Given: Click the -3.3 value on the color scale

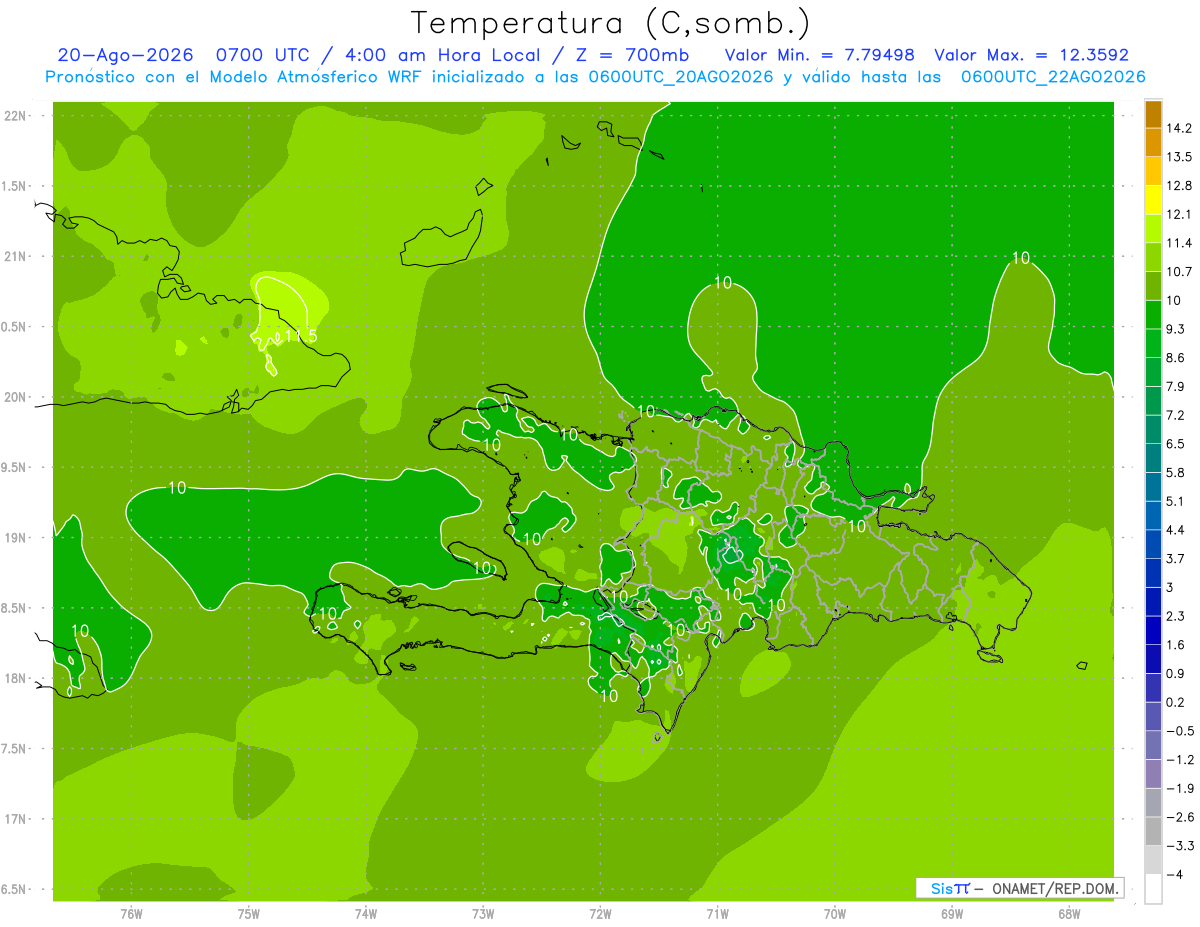Looking at the screenshot, I should 1179,846.
